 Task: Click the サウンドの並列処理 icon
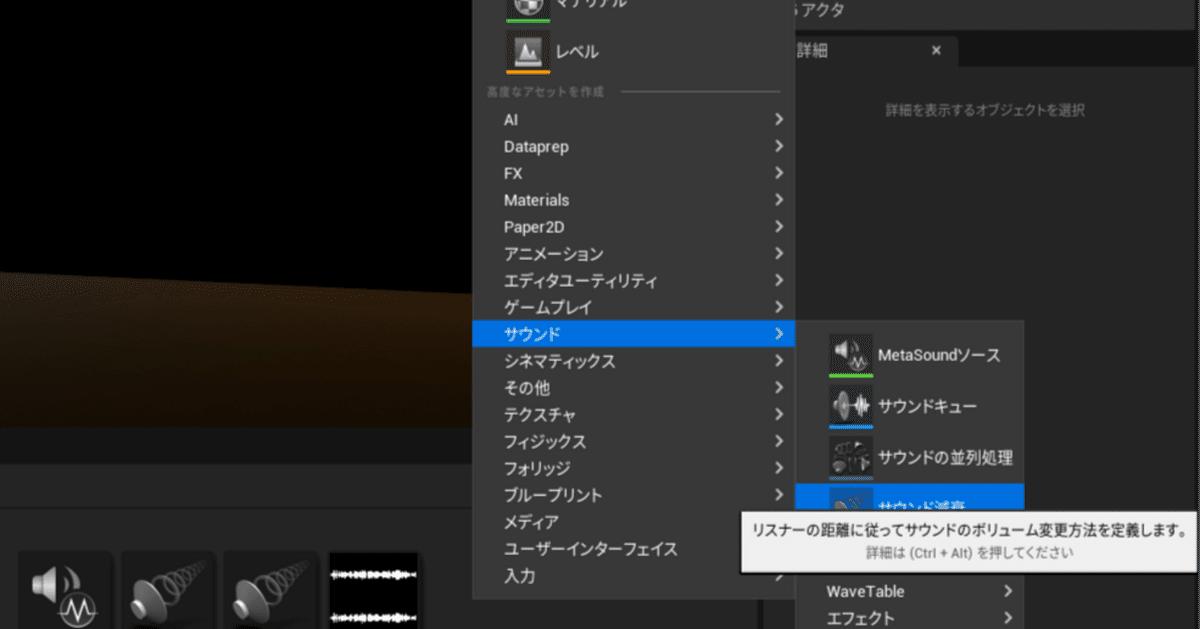[851, 457]
